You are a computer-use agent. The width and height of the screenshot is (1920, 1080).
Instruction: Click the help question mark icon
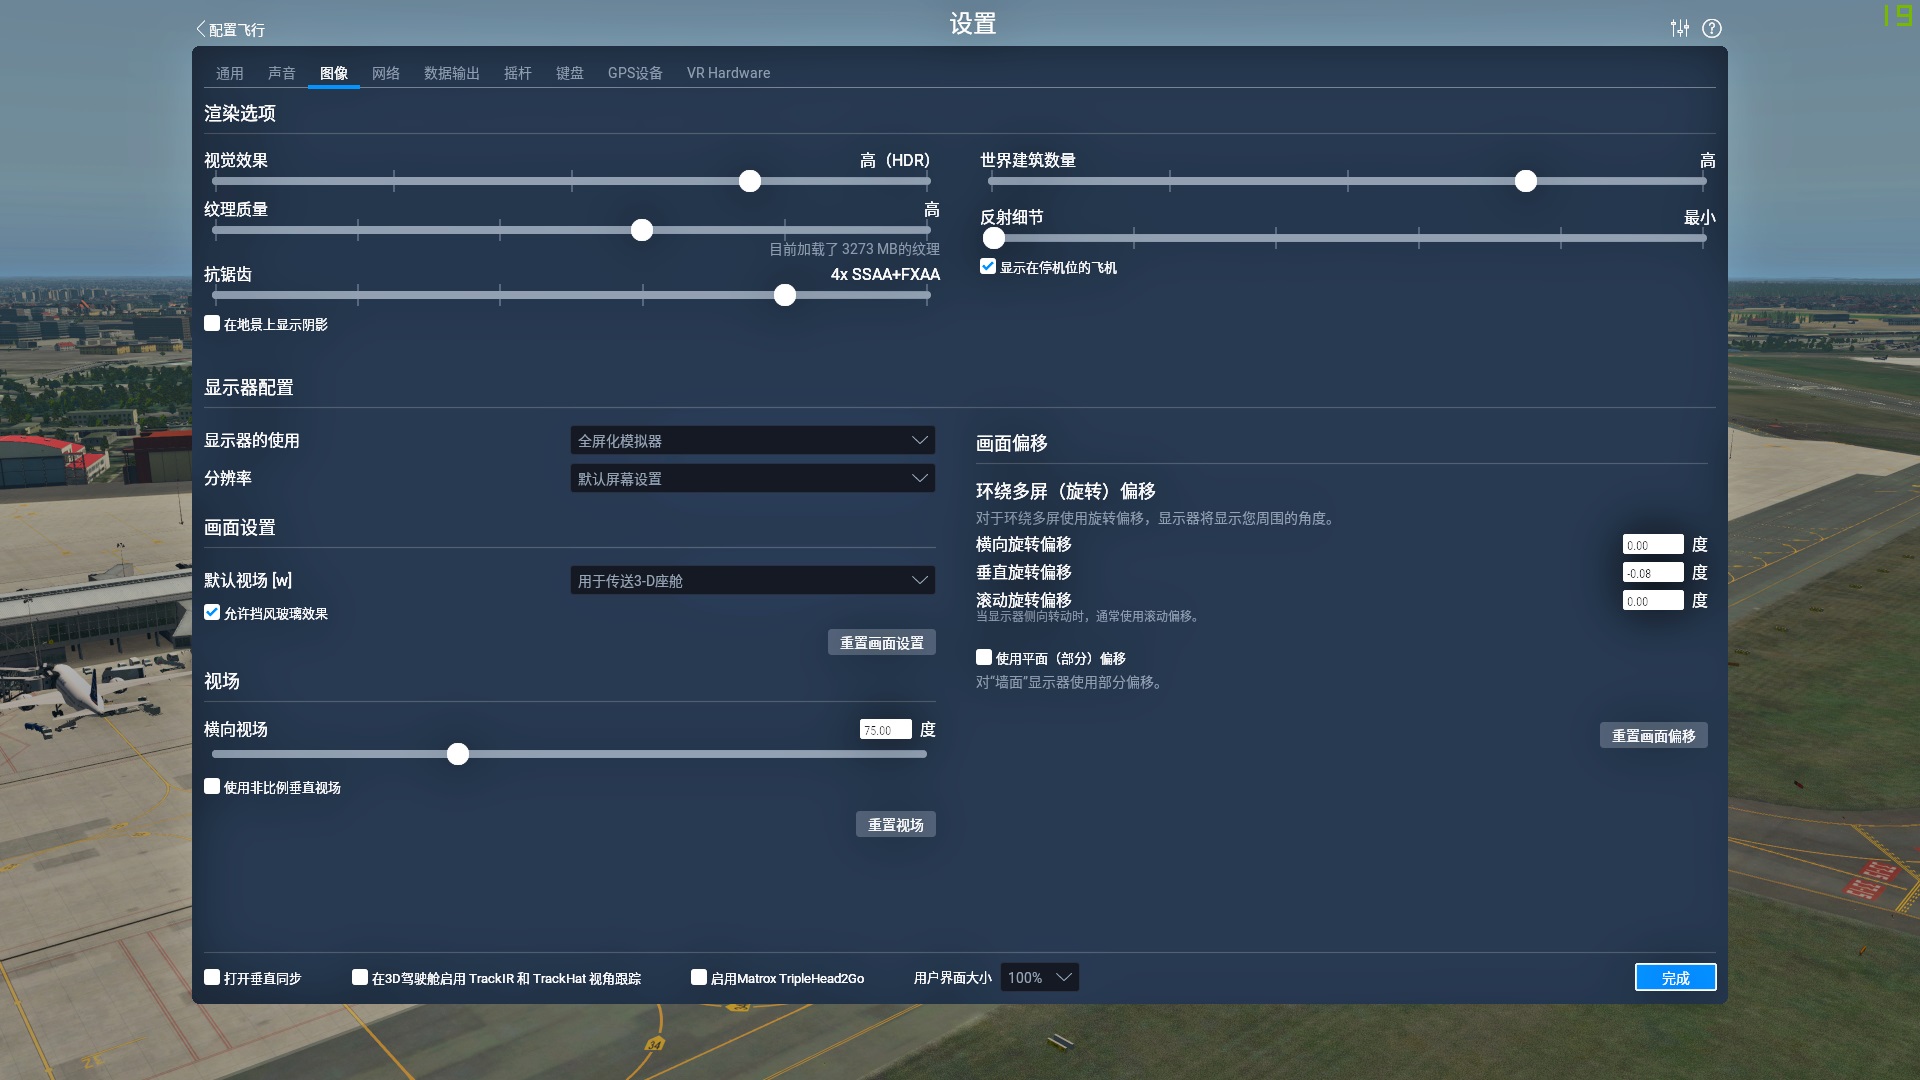(x=1712, y=28)
